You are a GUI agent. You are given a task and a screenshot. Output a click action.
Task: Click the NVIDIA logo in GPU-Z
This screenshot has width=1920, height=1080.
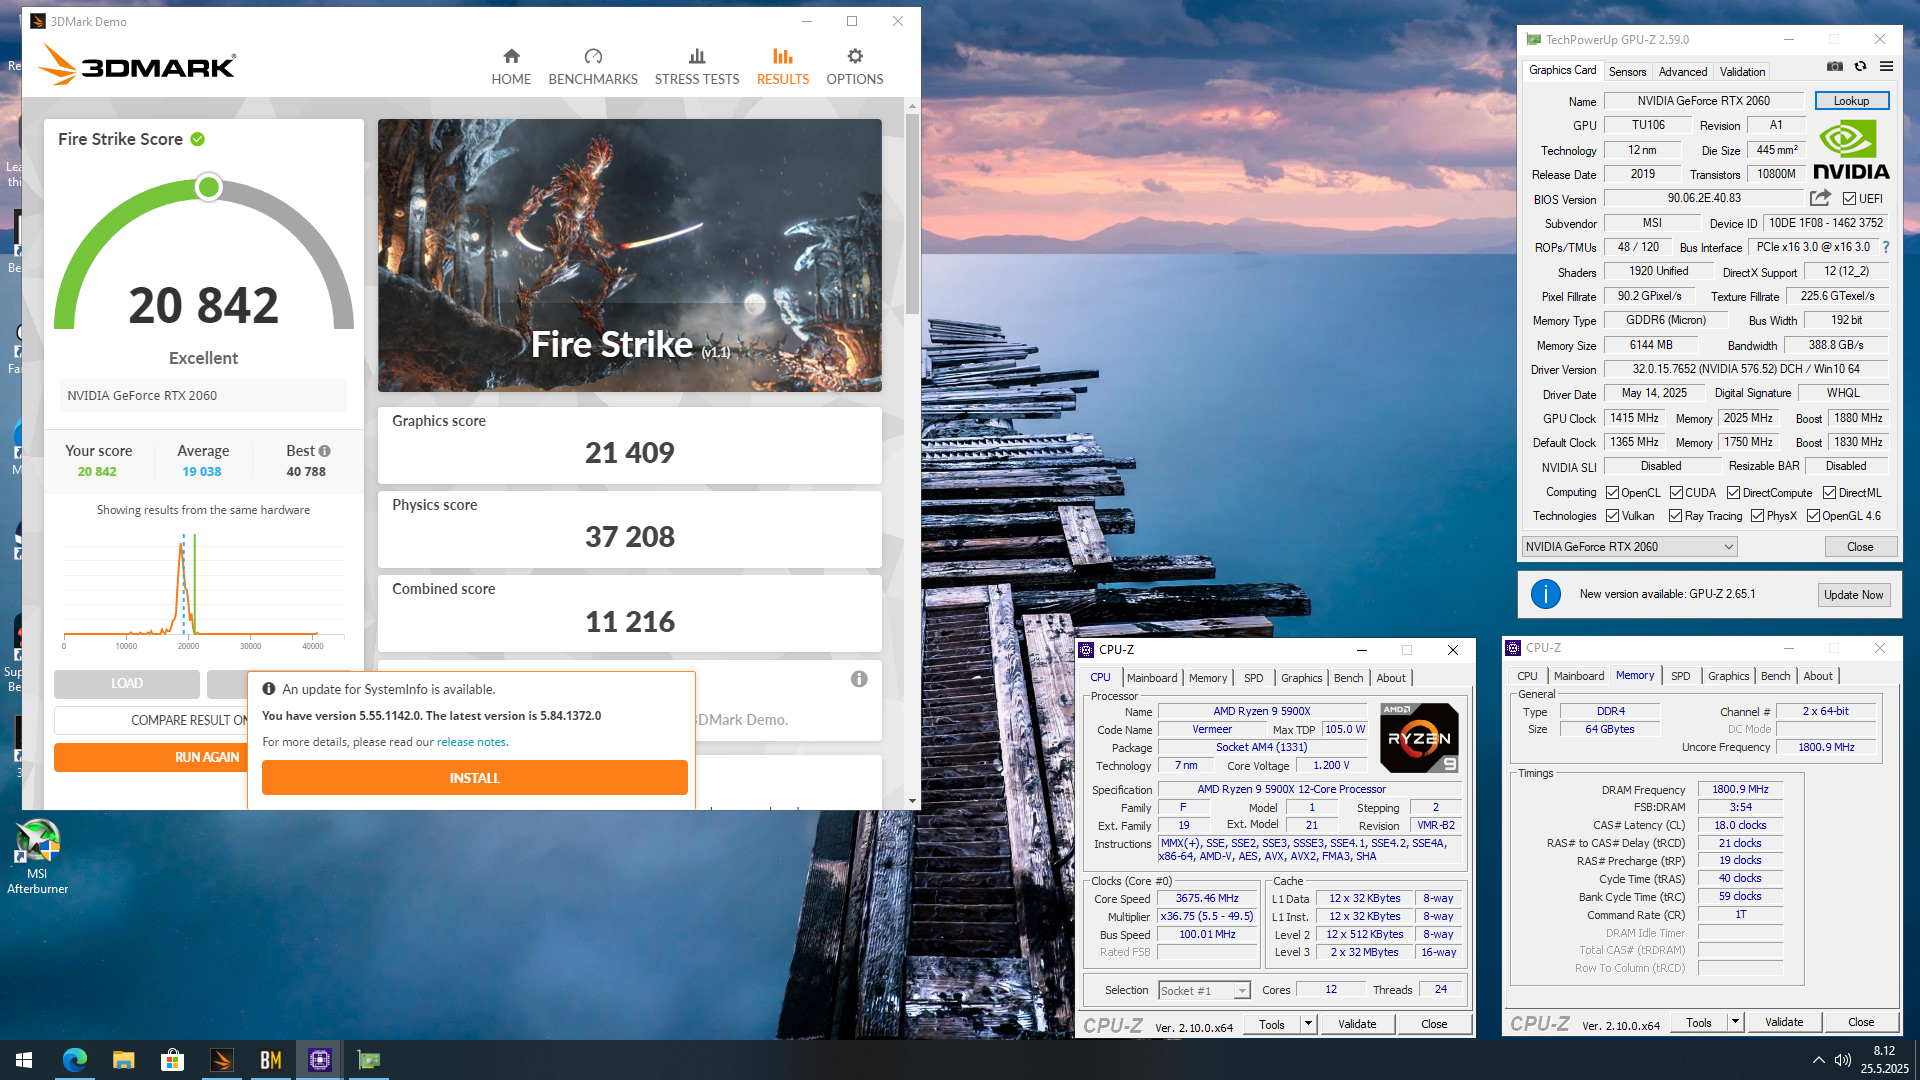coord(1850,150)
